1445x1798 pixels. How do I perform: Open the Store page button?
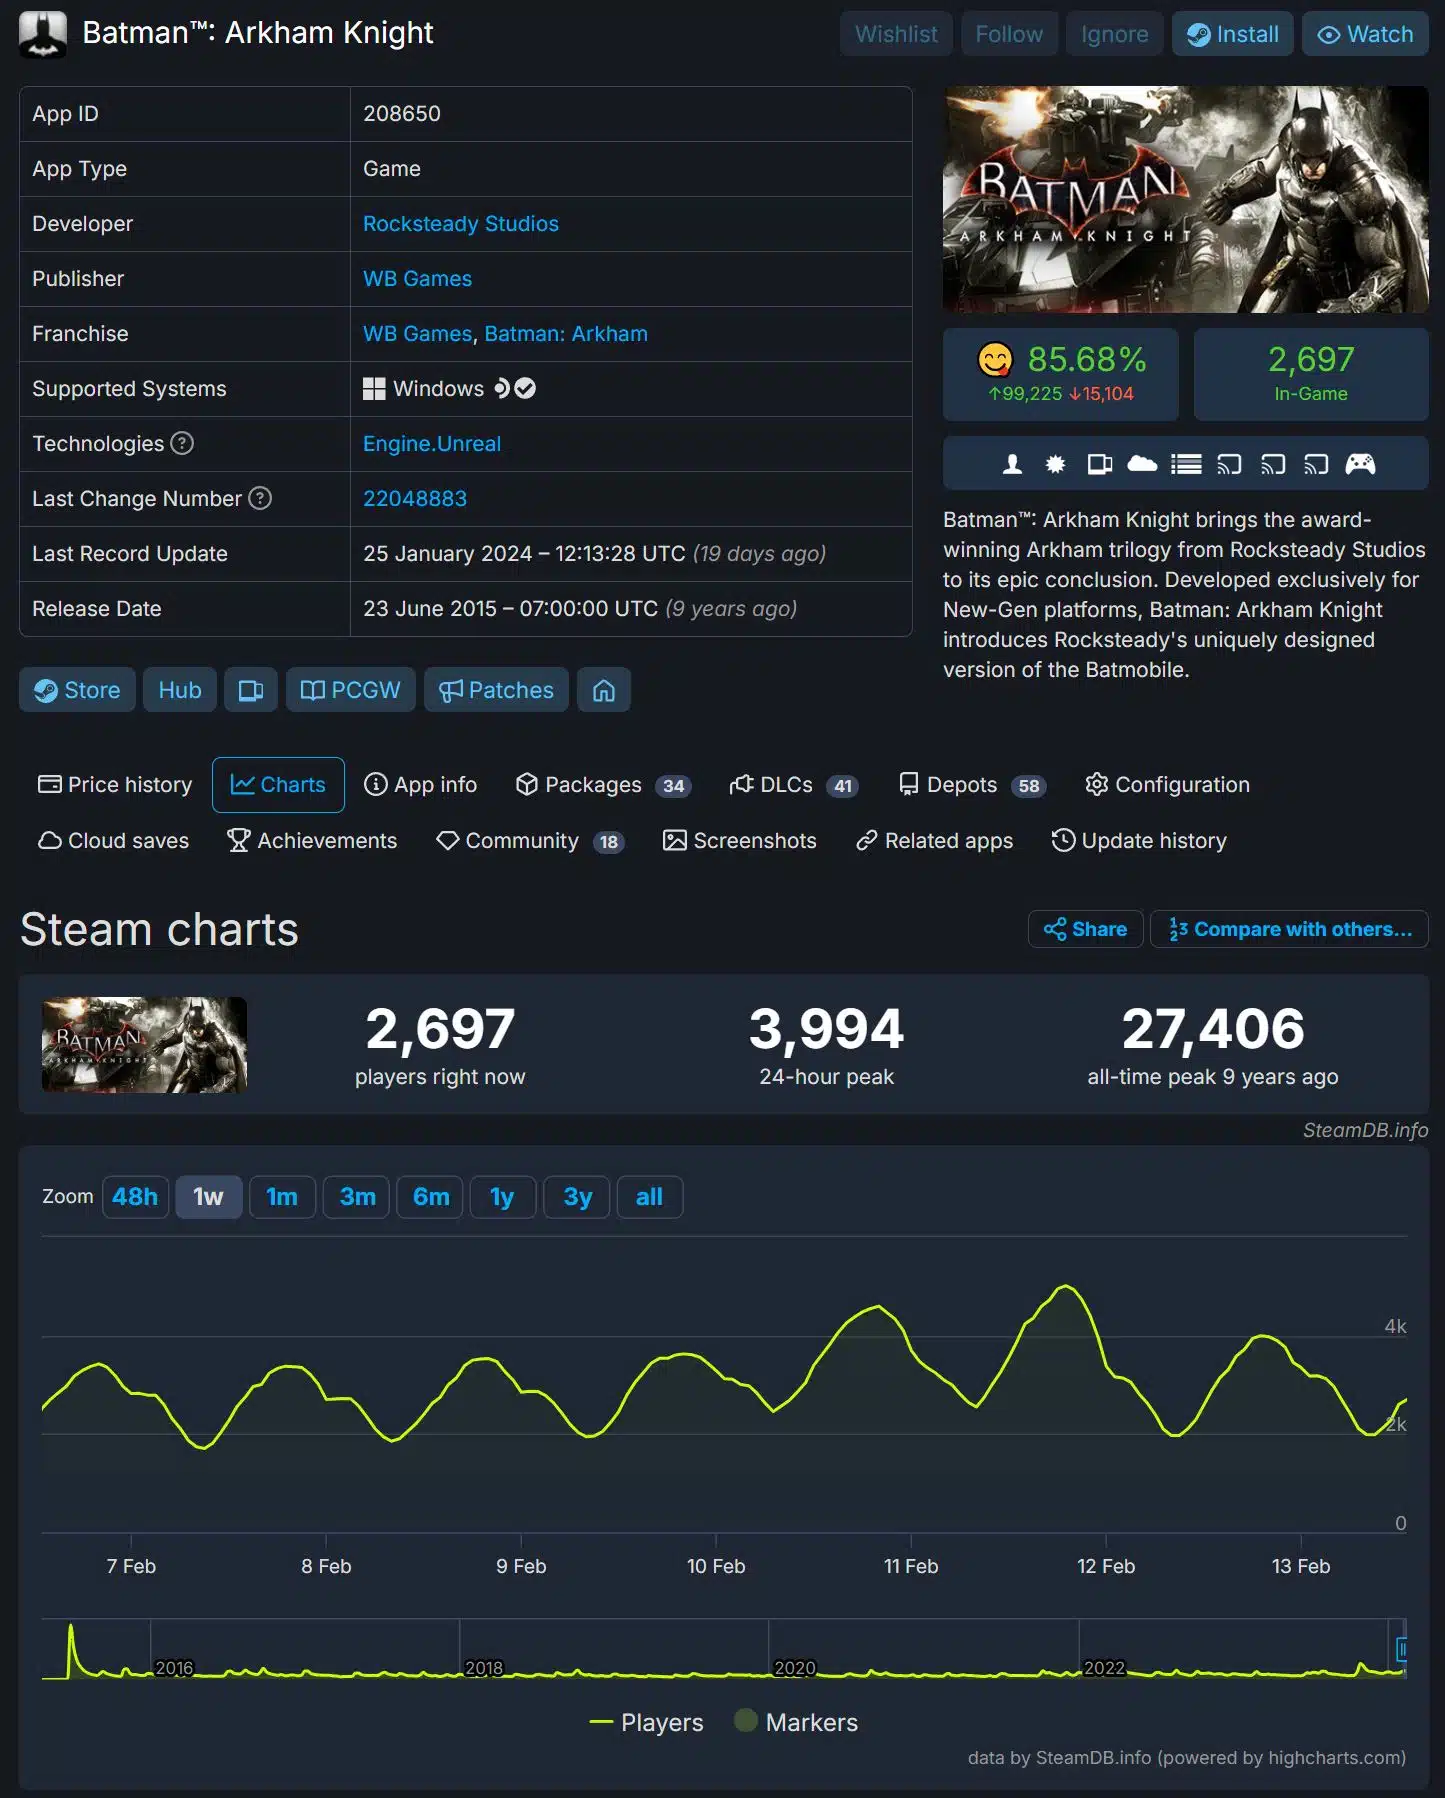(77, 690)
